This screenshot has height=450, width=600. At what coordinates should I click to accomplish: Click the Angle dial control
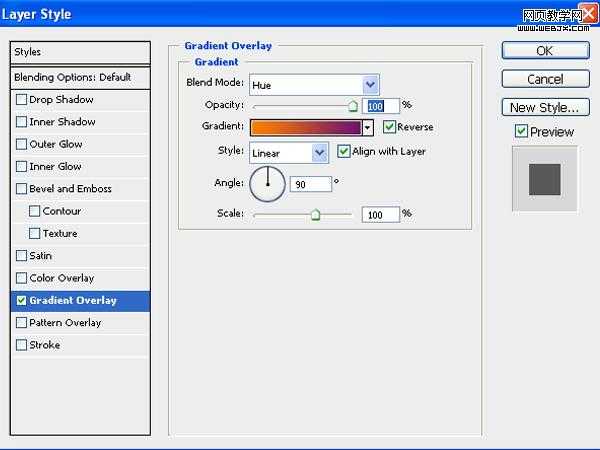[x=267, y=183]
